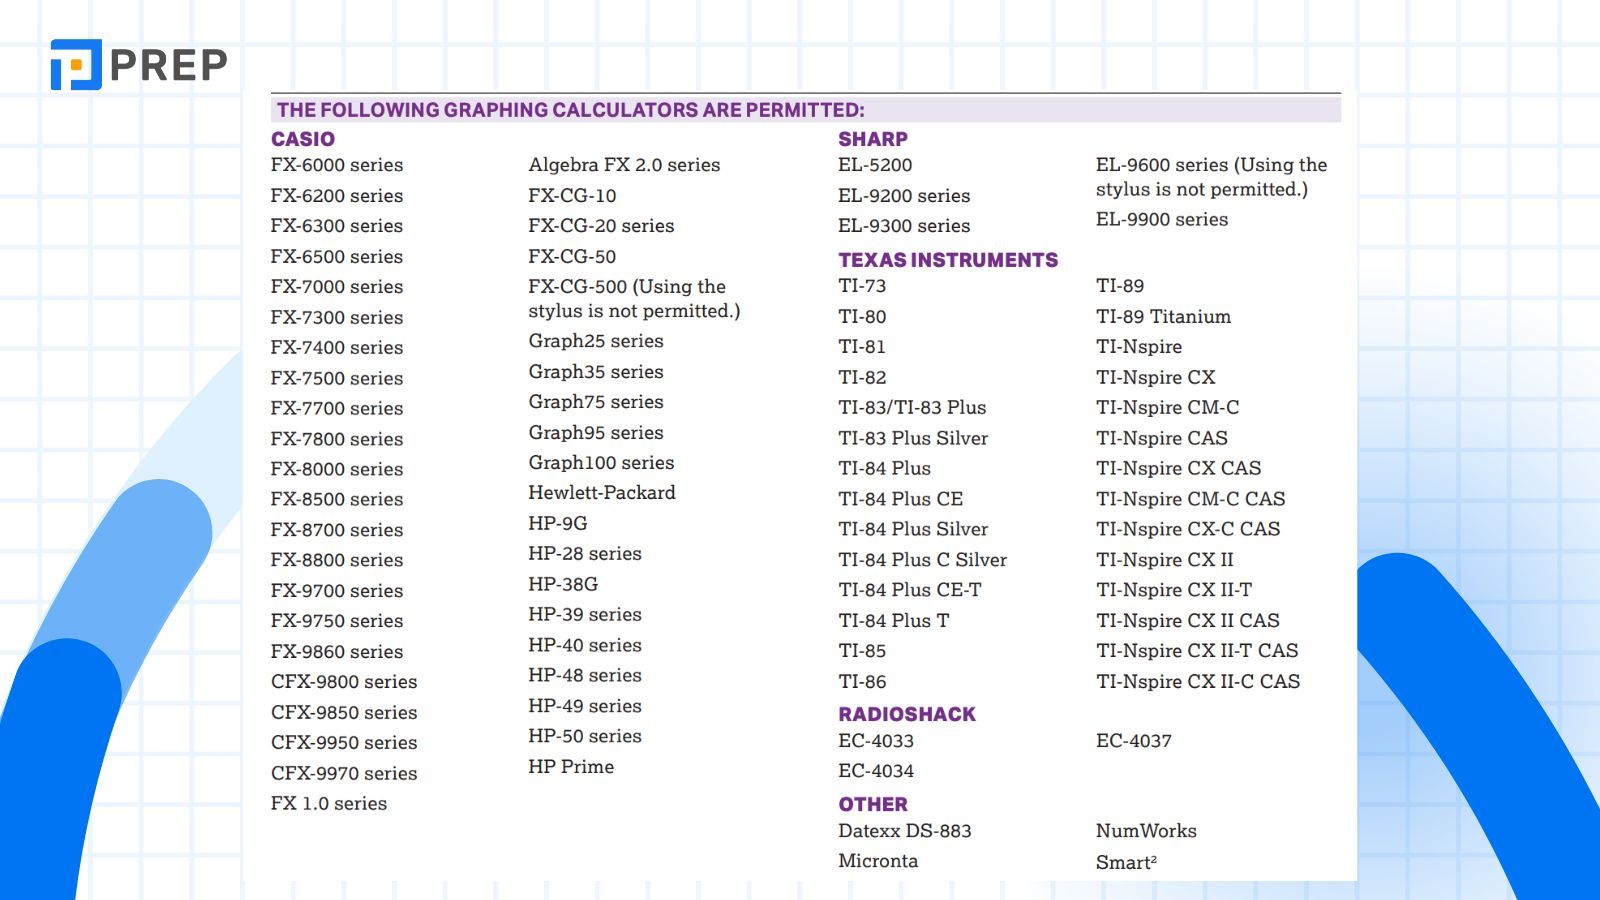Select 'FX-9860 series' entry
The image size is (1600, 900).
[x=337, y=652]
